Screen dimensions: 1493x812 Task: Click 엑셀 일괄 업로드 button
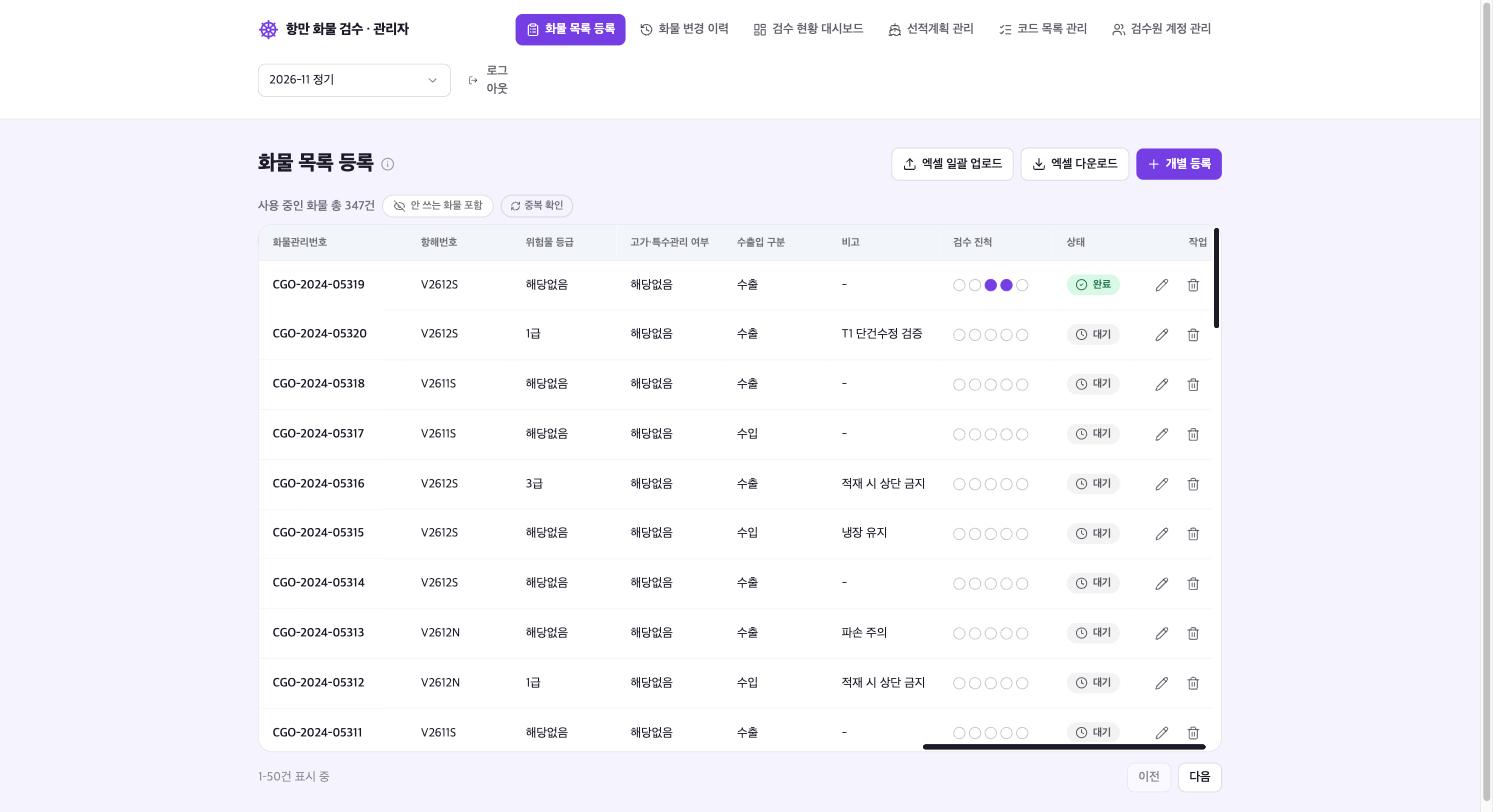[953, 164]
